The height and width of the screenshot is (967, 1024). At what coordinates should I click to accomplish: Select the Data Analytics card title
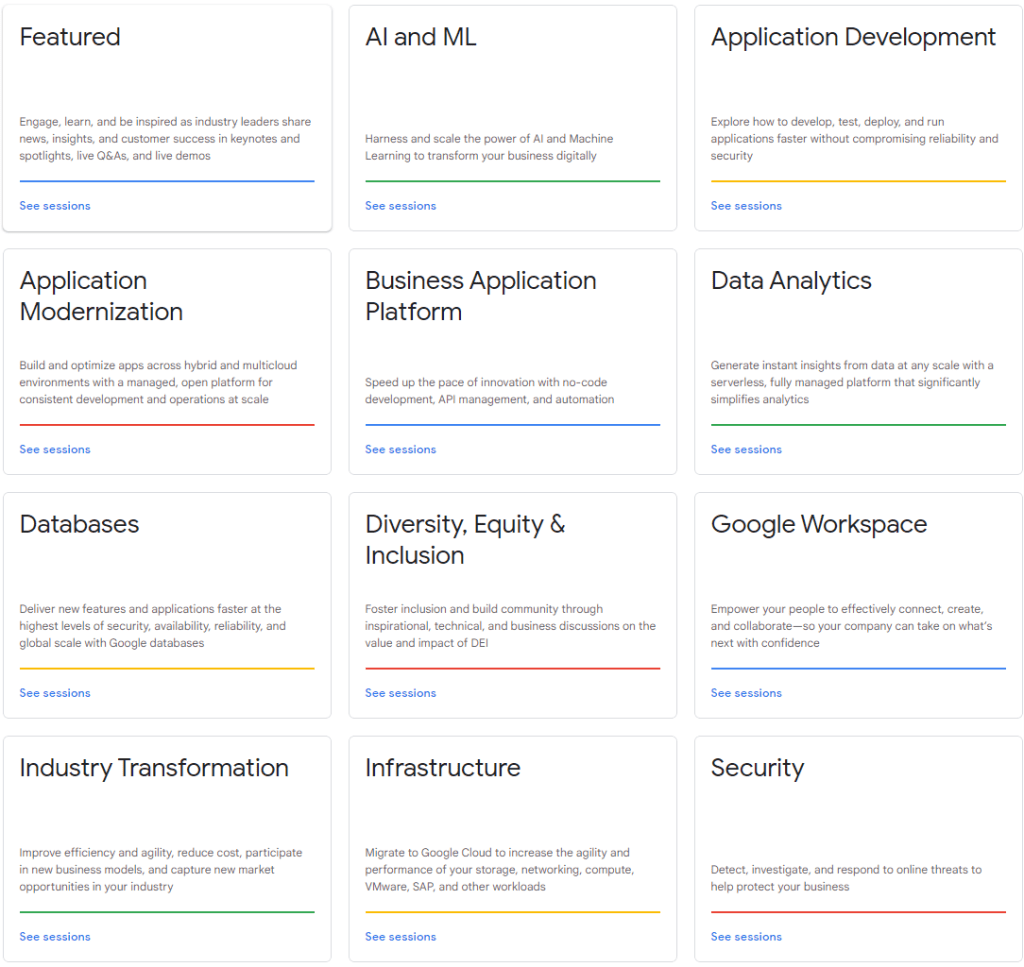point(791,281)
